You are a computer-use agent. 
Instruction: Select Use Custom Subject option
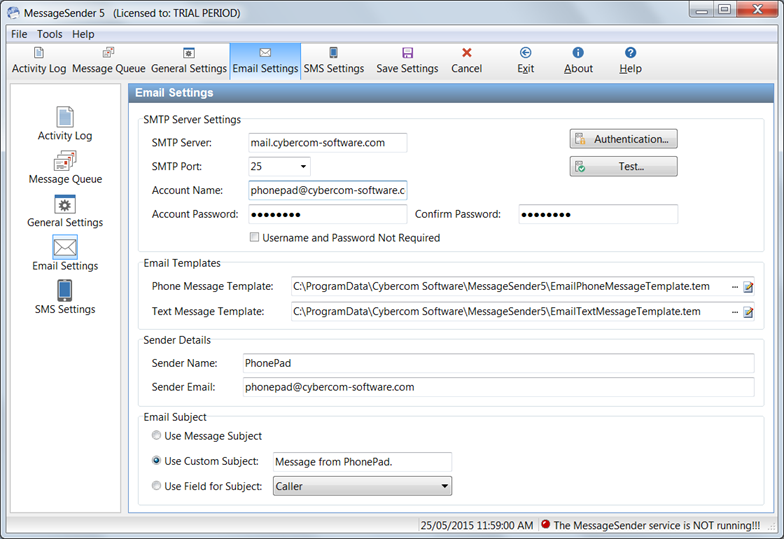tap(156, 460)
